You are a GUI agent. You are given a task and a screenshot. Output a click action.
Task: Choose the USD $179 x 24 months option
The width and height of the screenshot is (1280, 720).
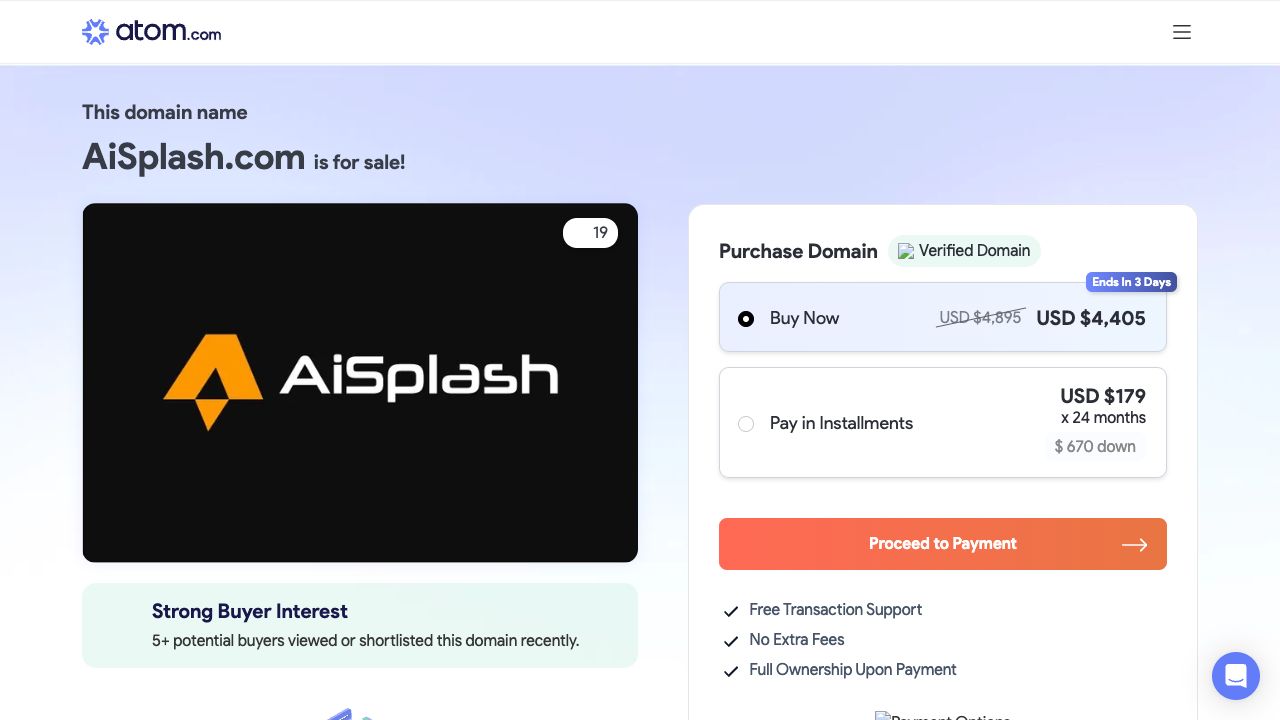(1102, 405)
